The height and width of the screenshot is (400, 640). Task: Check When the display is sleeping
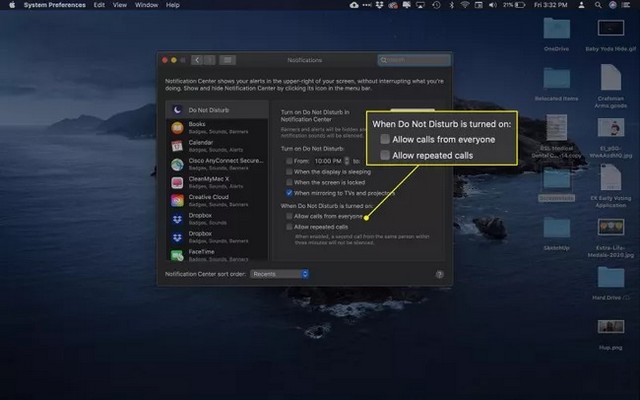click(289, 172)
